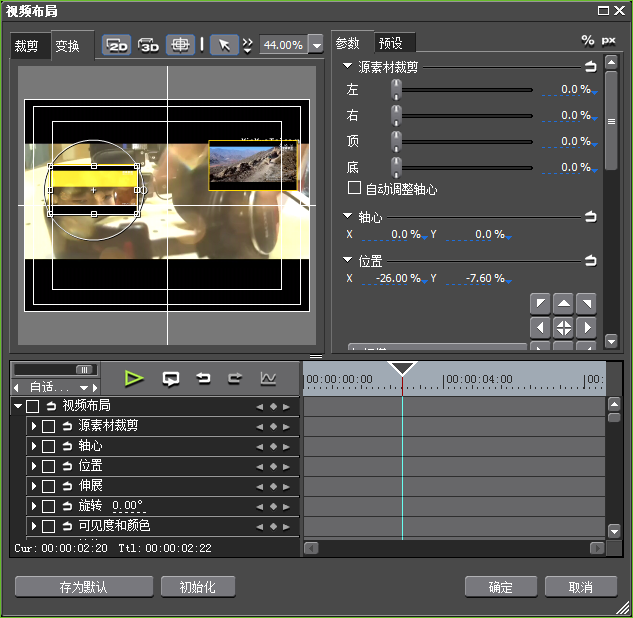Click the redo arrow in timeline toolbar
Image resolution: width=633 pixels, height=618 pixels.
tap(235, 378)
